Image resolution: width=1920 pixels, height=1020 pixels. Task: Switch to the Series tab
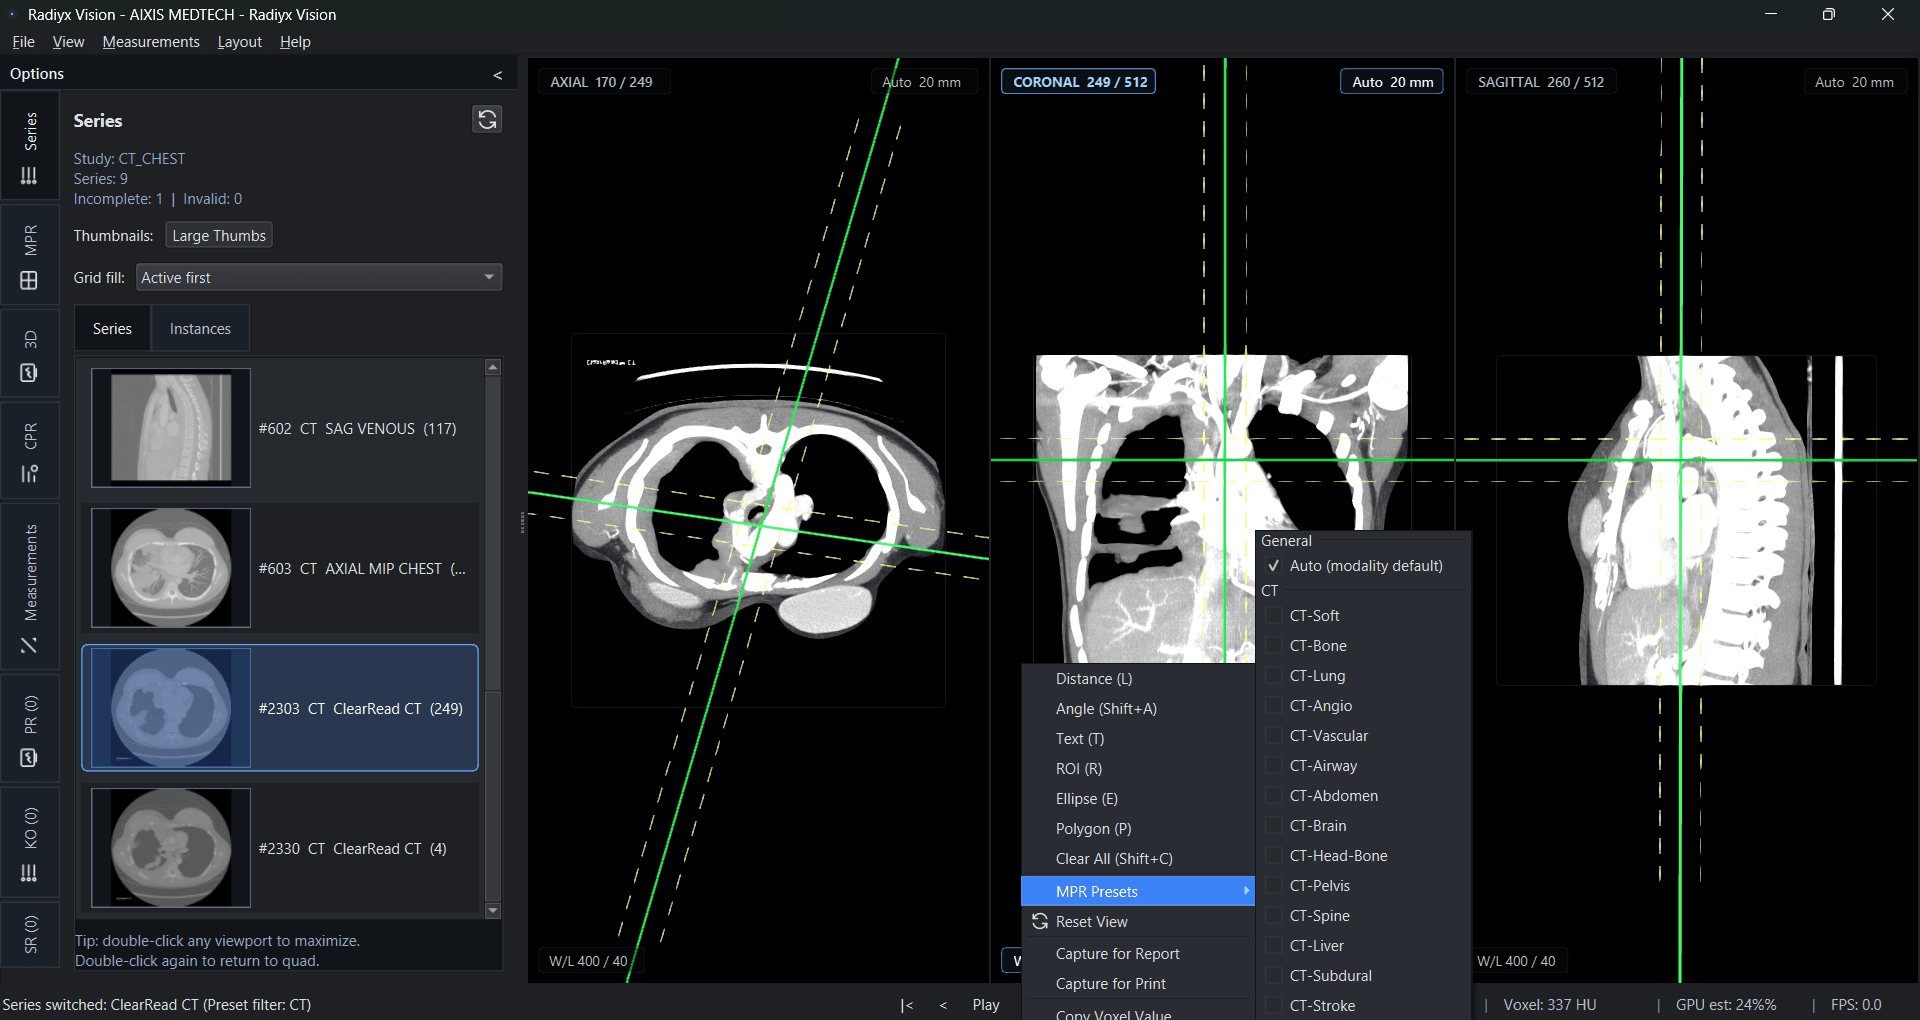tap(112, 329)
